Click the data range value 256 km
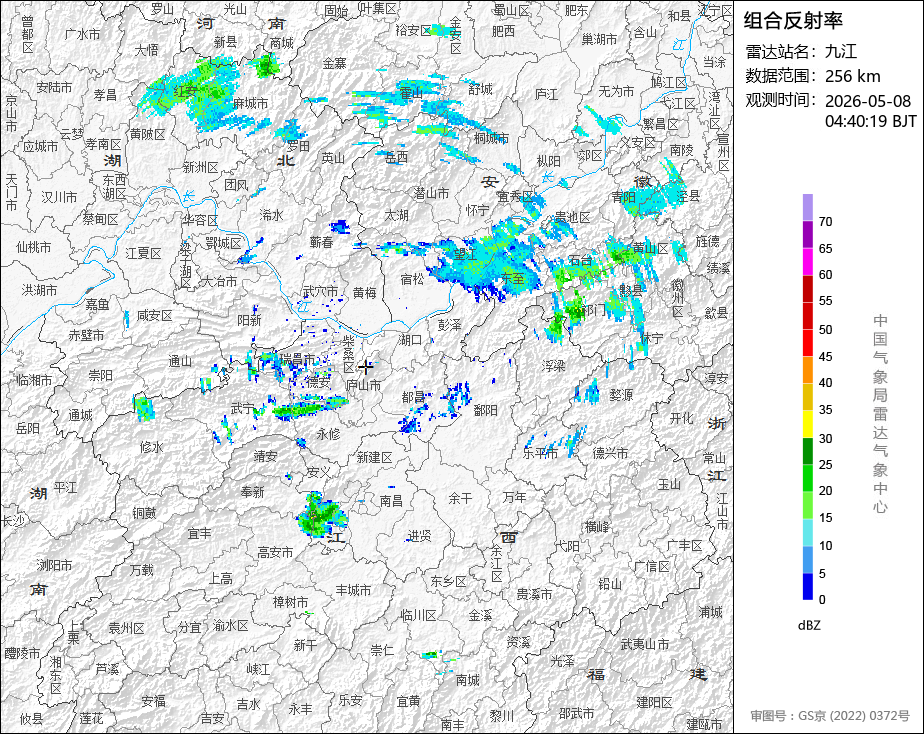This screenshot has height=734, width=924. pyautogui.click(x=853, y=76)
